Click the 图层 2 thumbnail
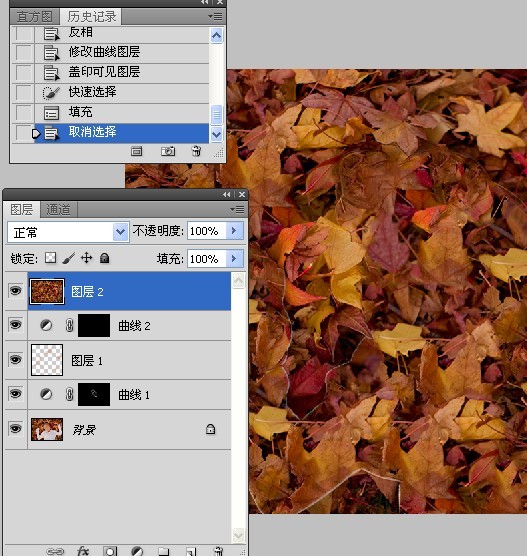The image size is (527, 556). pos(47,291)
